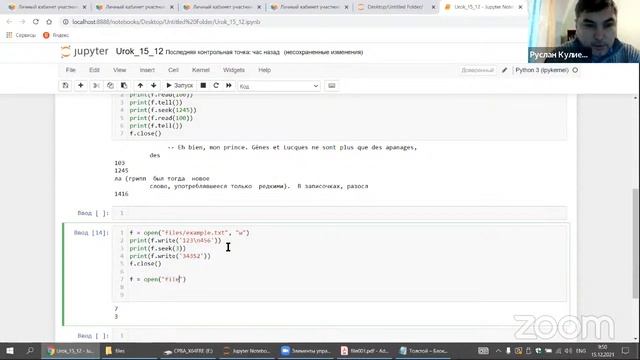Open Jupyter Notebook taskbar item
Screen dimensions: 640x360
click(247, 351)
